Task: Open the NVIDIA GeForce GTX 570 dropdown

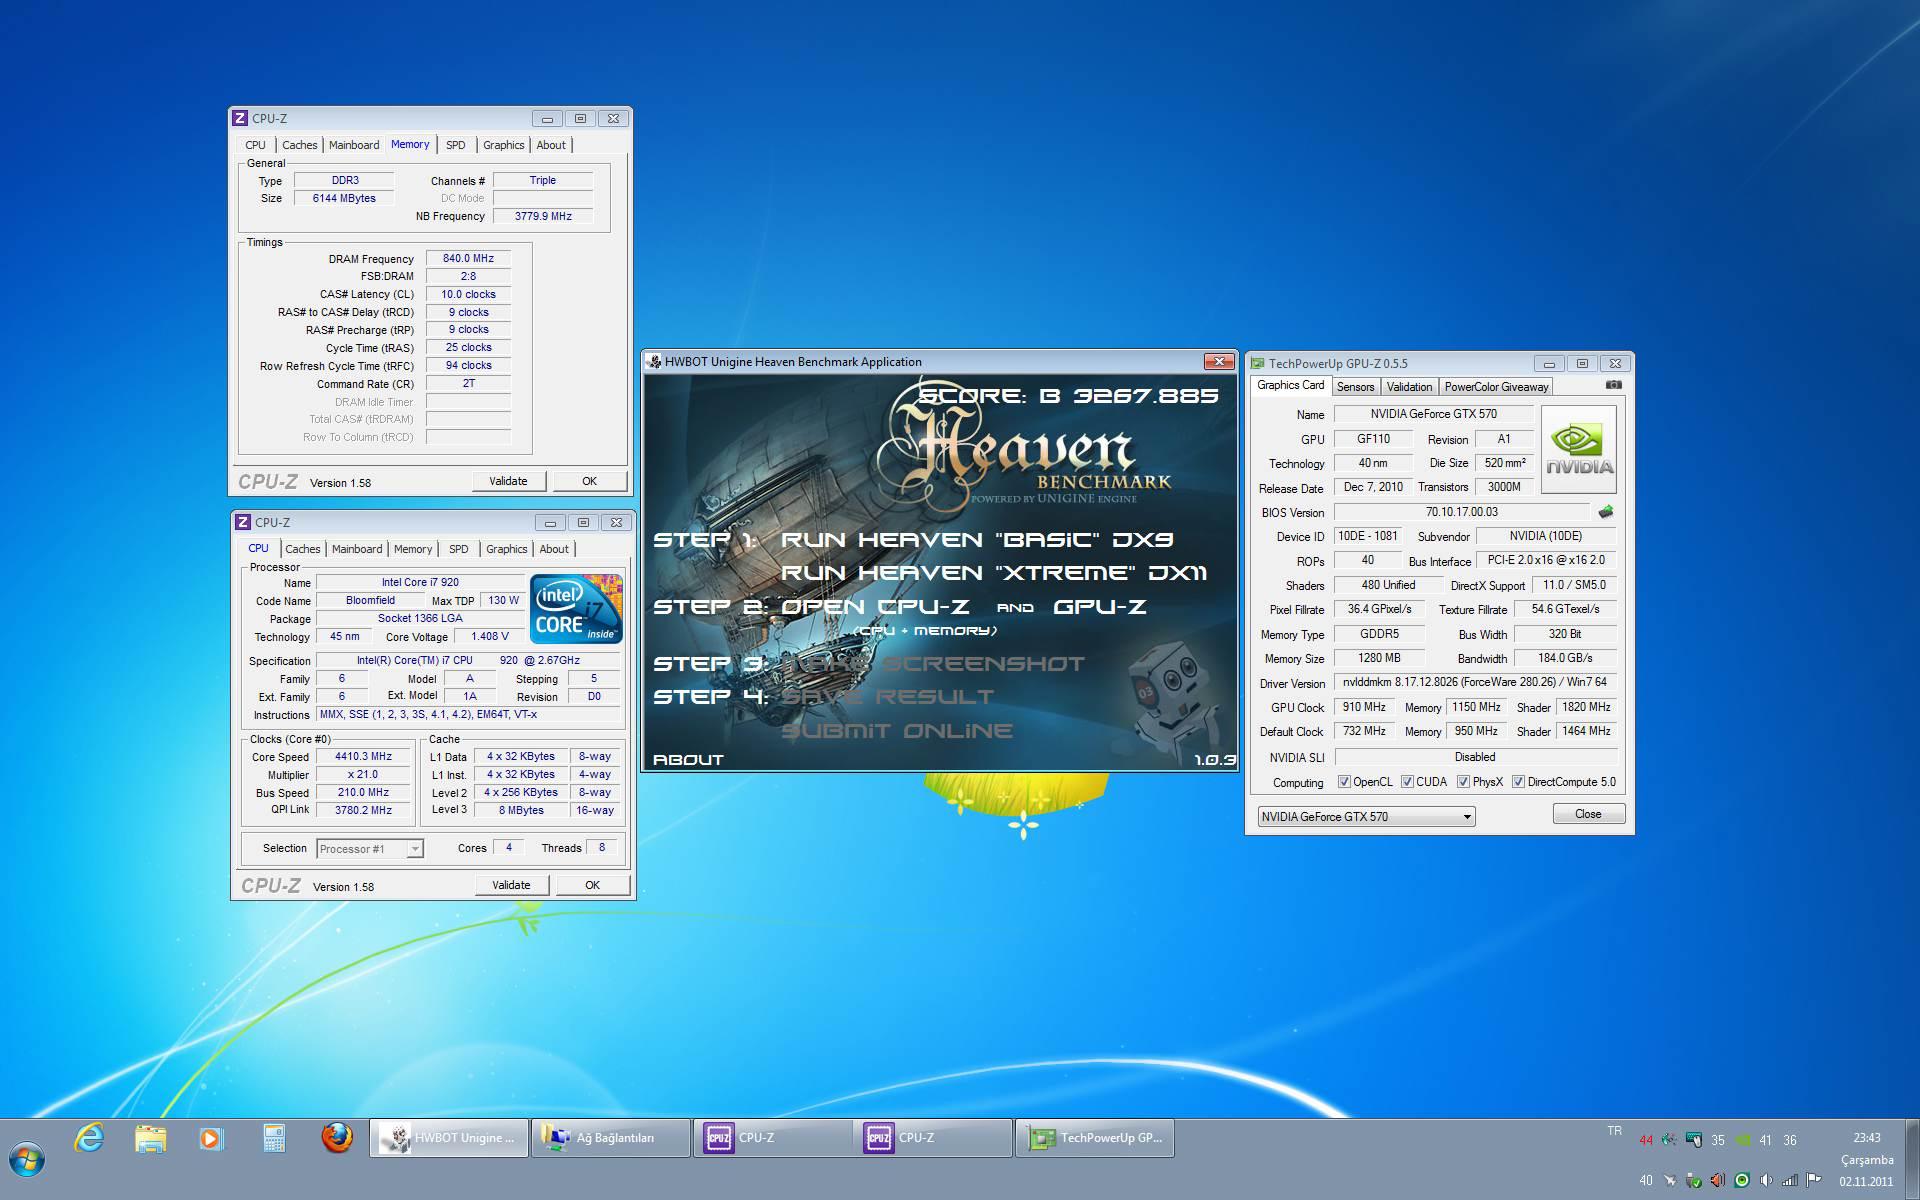Action: [1366, 817]
